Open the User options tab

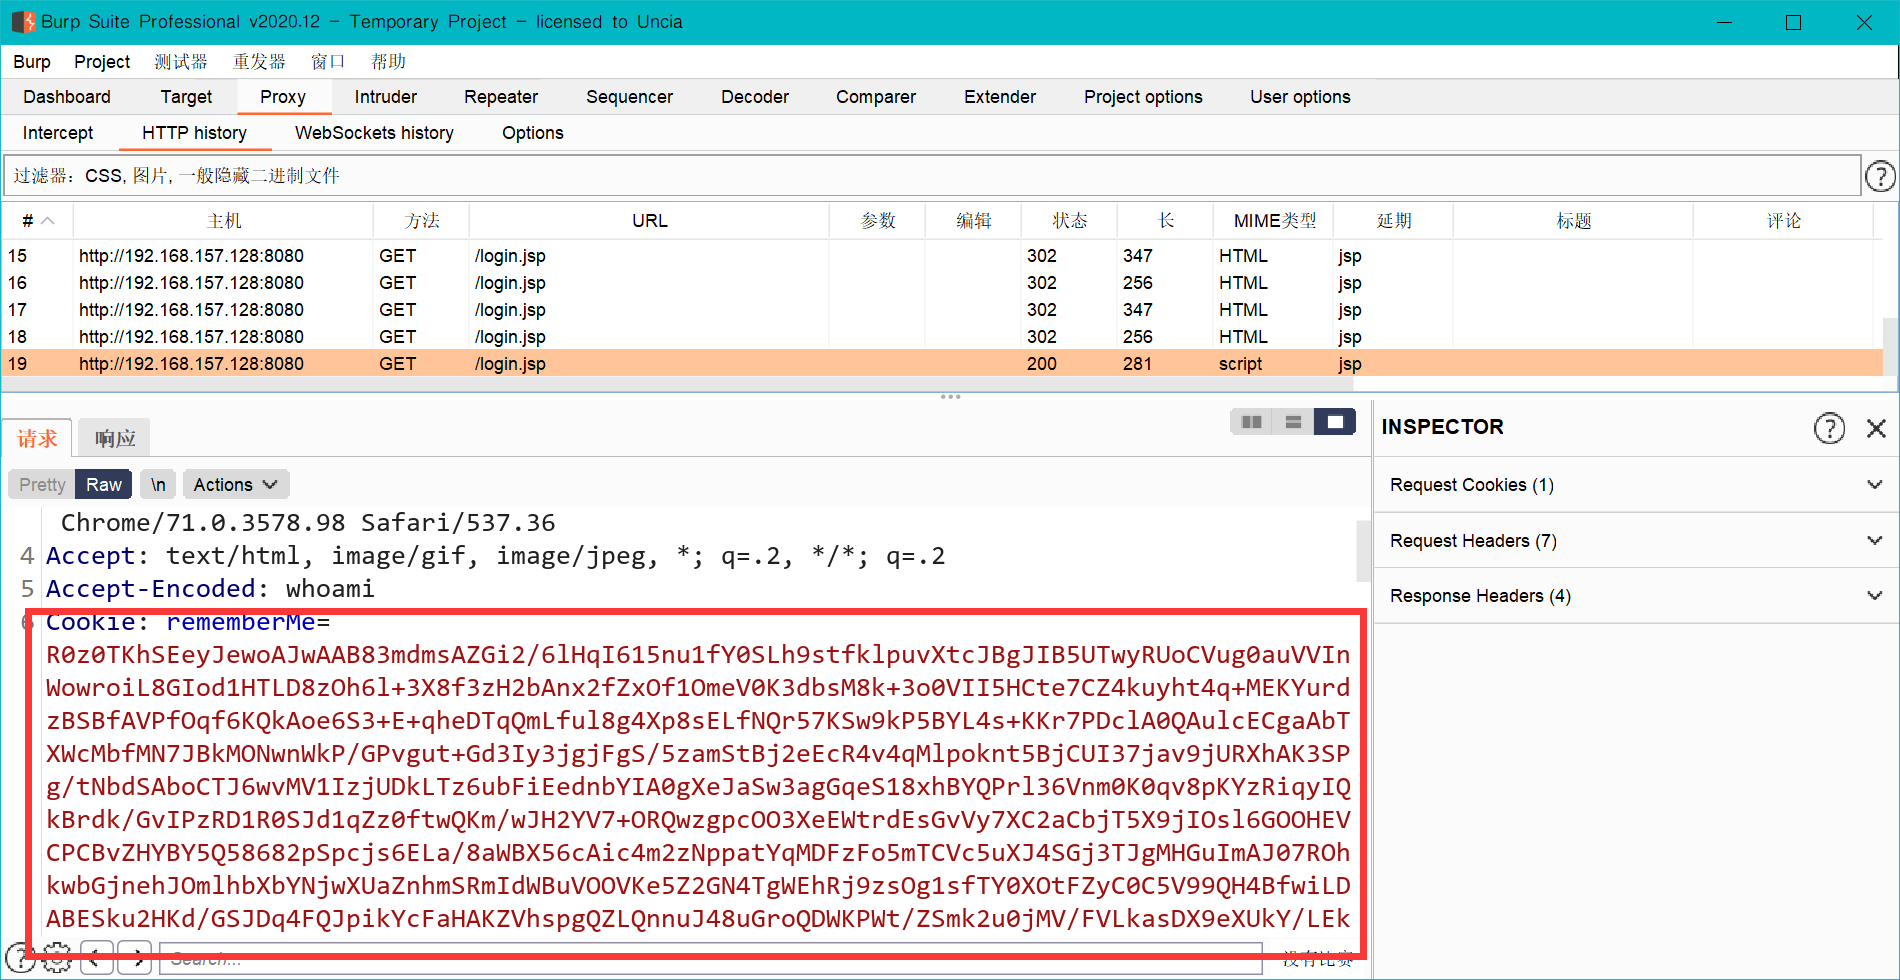point(1300,97)
